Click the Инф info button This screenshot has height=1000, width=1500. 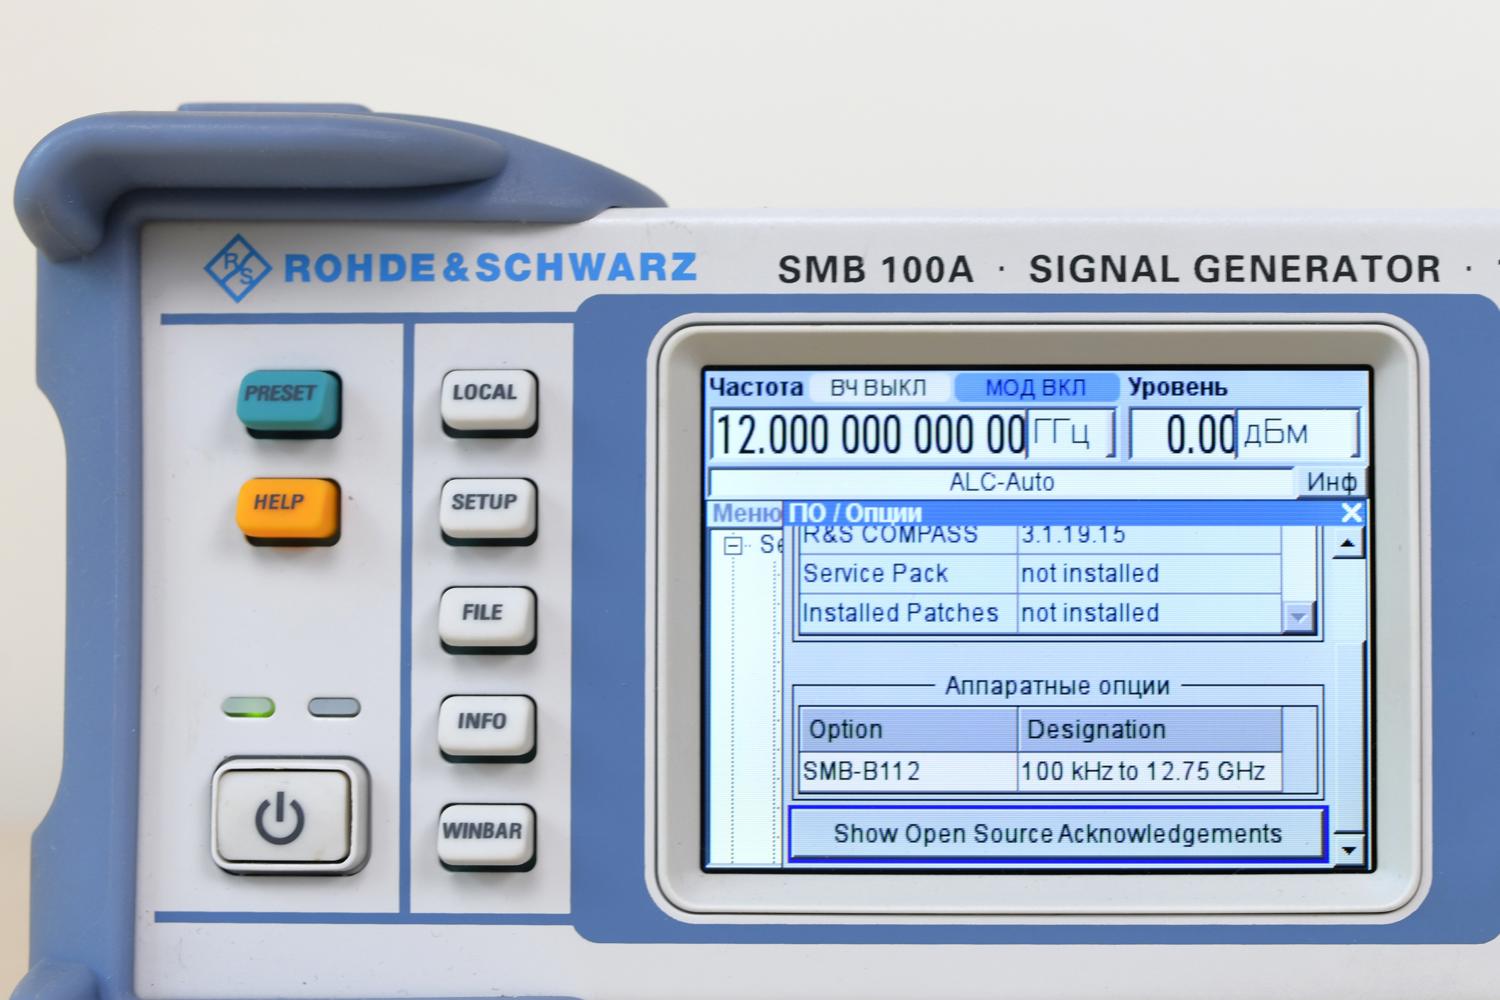click(1331, 482)
